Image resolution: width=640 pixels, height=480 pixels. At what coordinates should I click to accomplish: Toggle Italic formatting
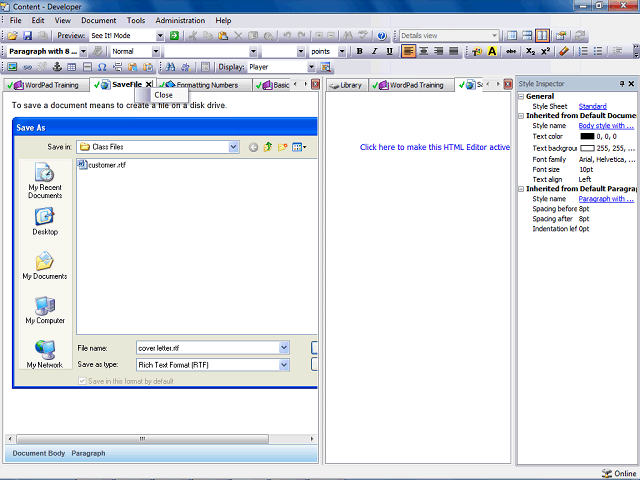[374, 51]
